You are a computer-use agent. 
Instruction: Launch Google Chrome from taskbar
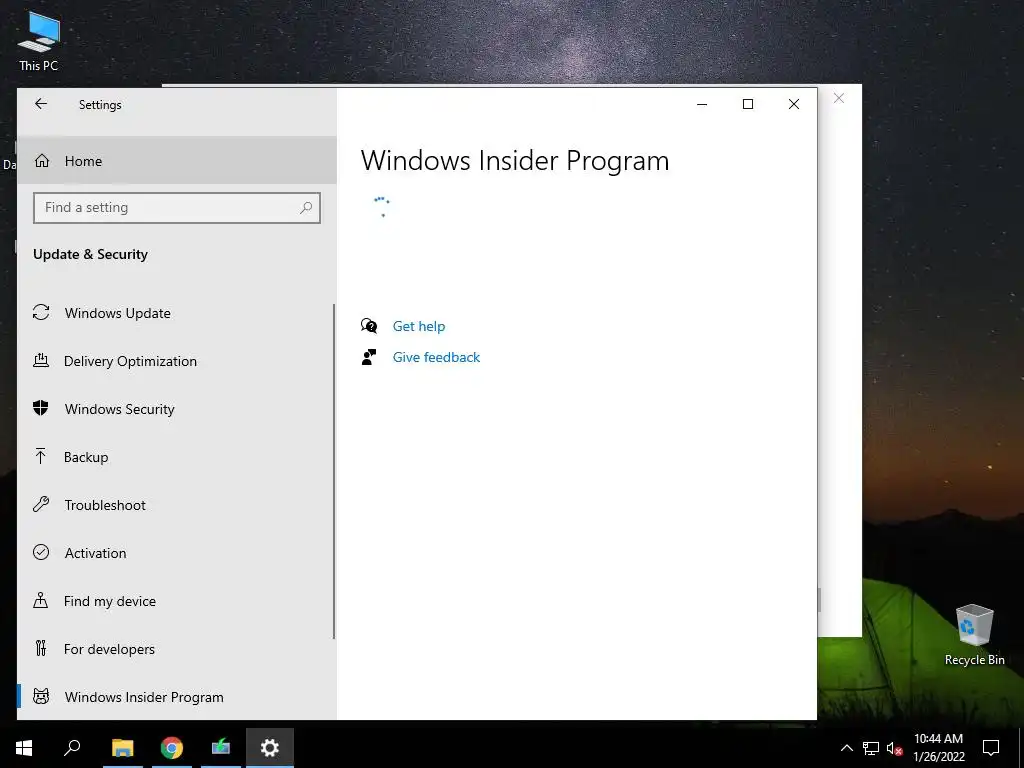point(172,748)
